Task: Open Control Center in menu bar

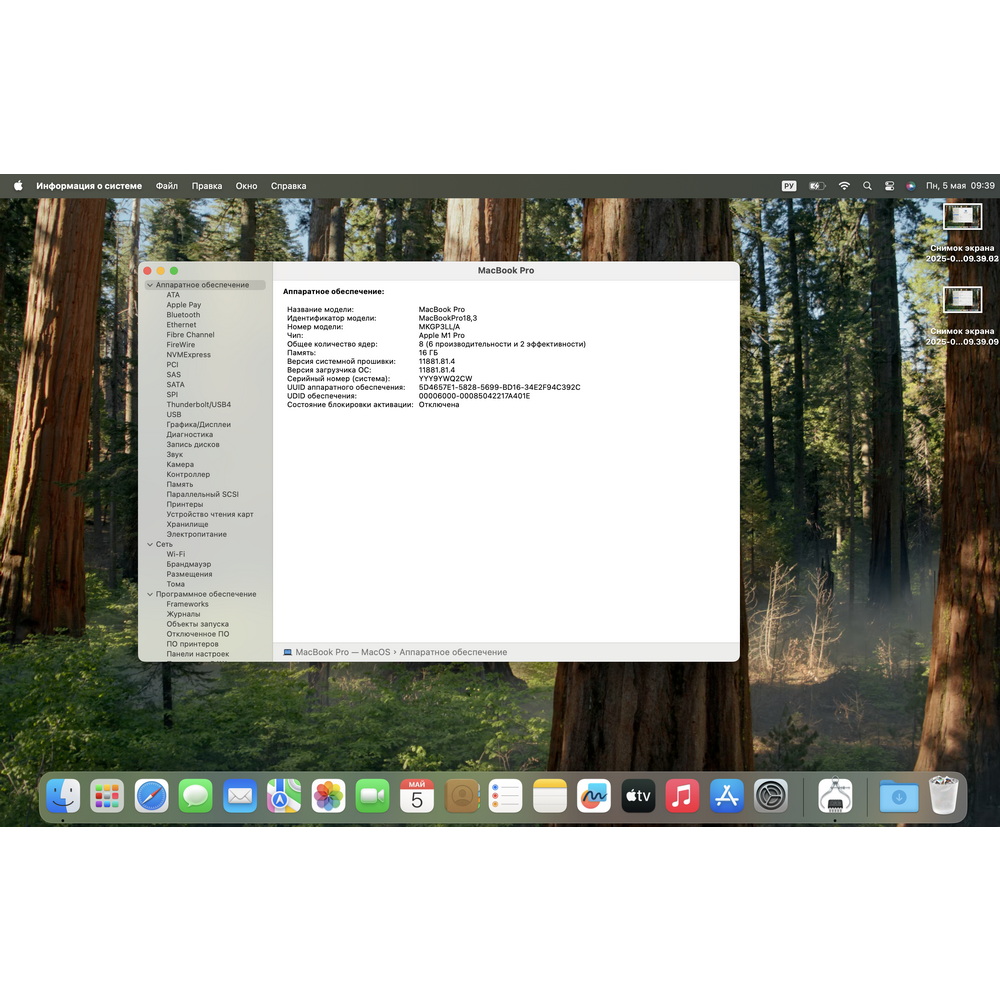Action: click(889, 186)
